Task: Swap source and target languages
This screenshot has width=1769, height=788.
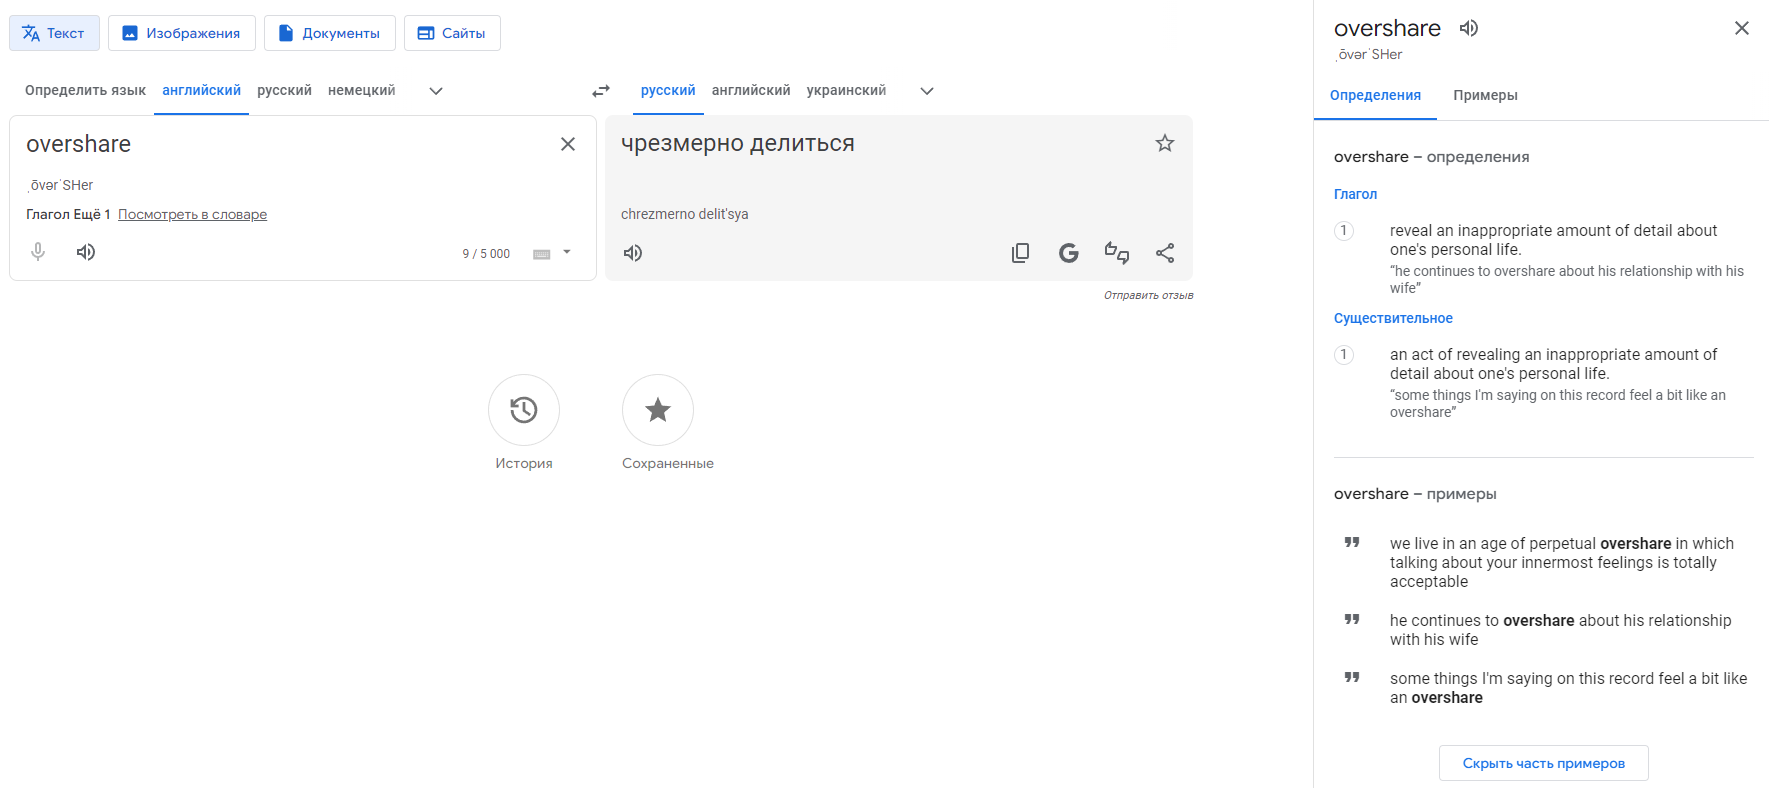Action: click(x=600, y=91)
